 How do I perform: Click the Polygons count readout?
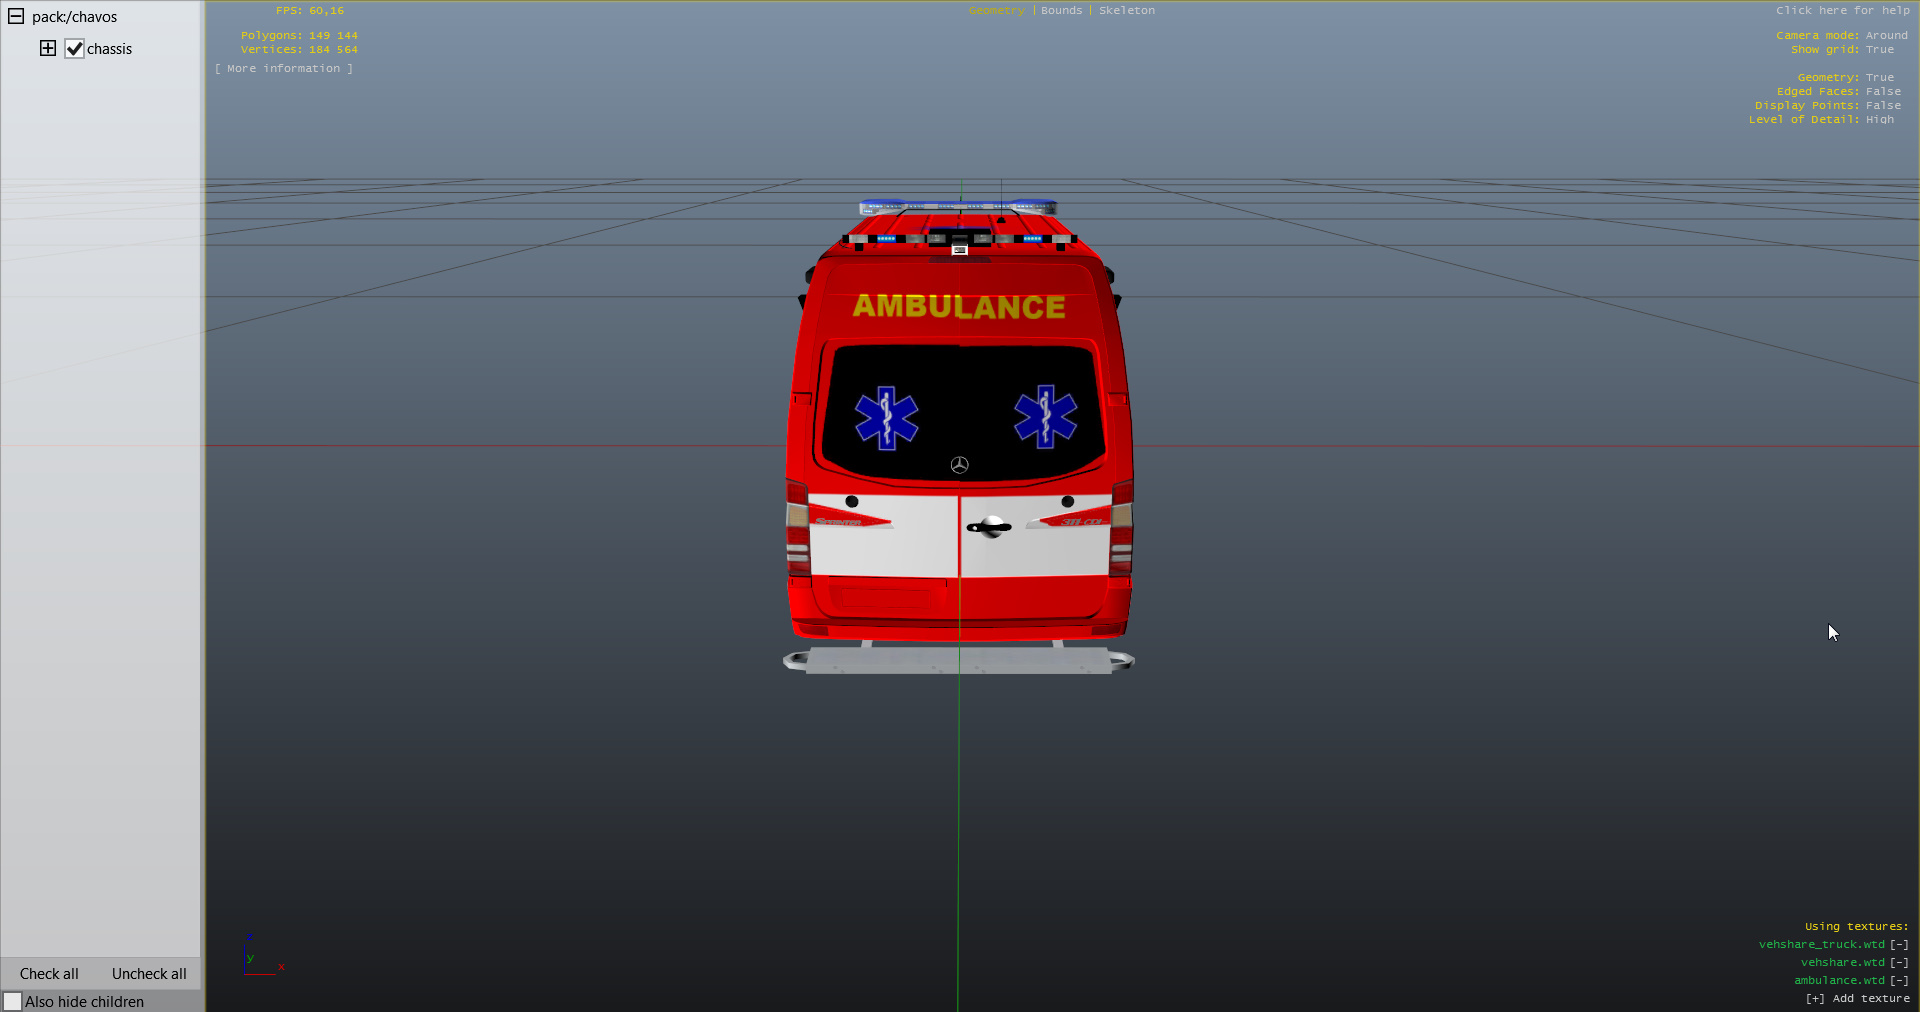[299, 35]
